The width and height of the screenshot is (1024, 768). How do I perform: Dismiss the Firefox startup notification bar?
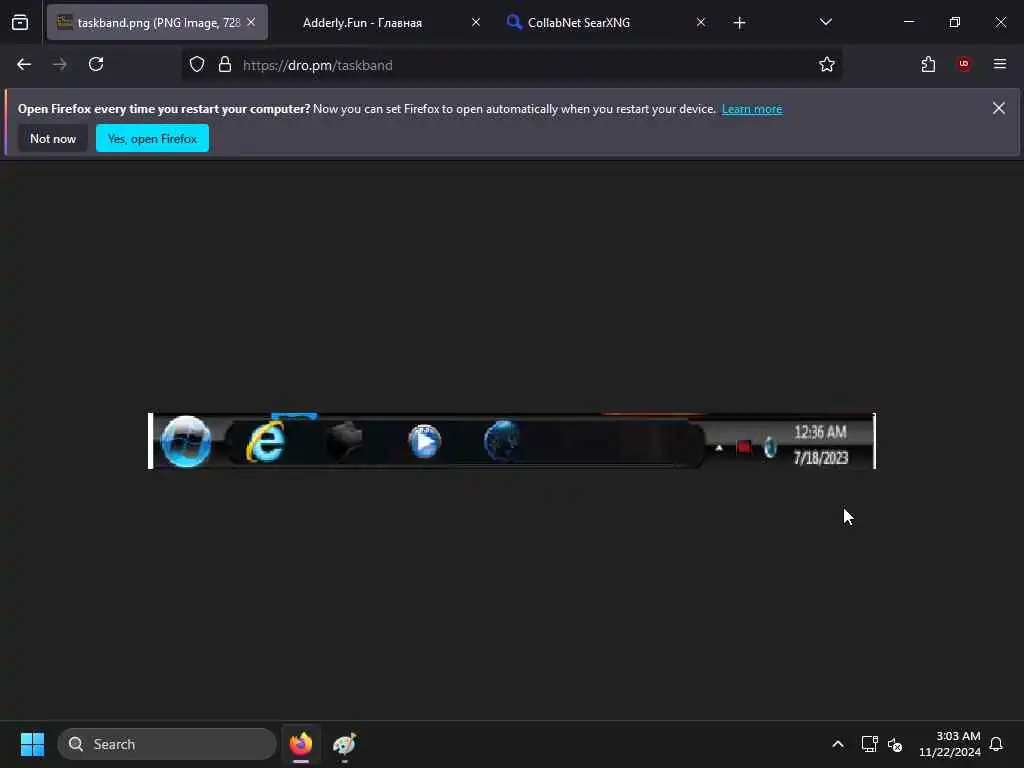pos(999,108)
